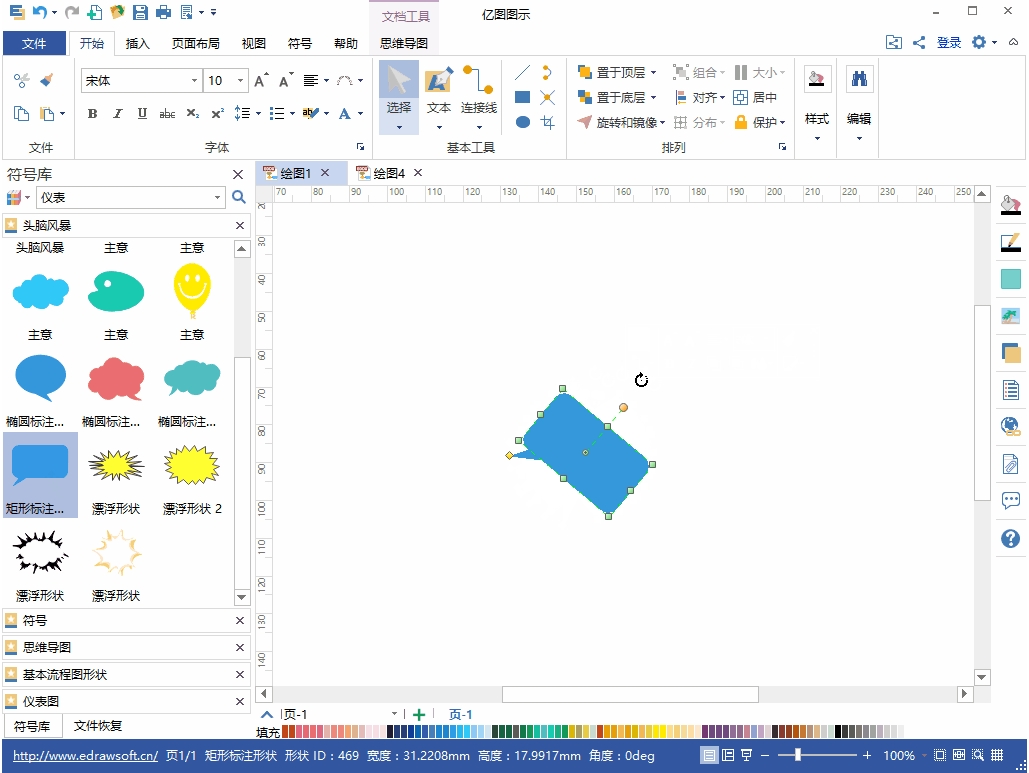The image size is (1029, 773).
Task: Click the library search magnifier icon
Action: tap(239, 198)
